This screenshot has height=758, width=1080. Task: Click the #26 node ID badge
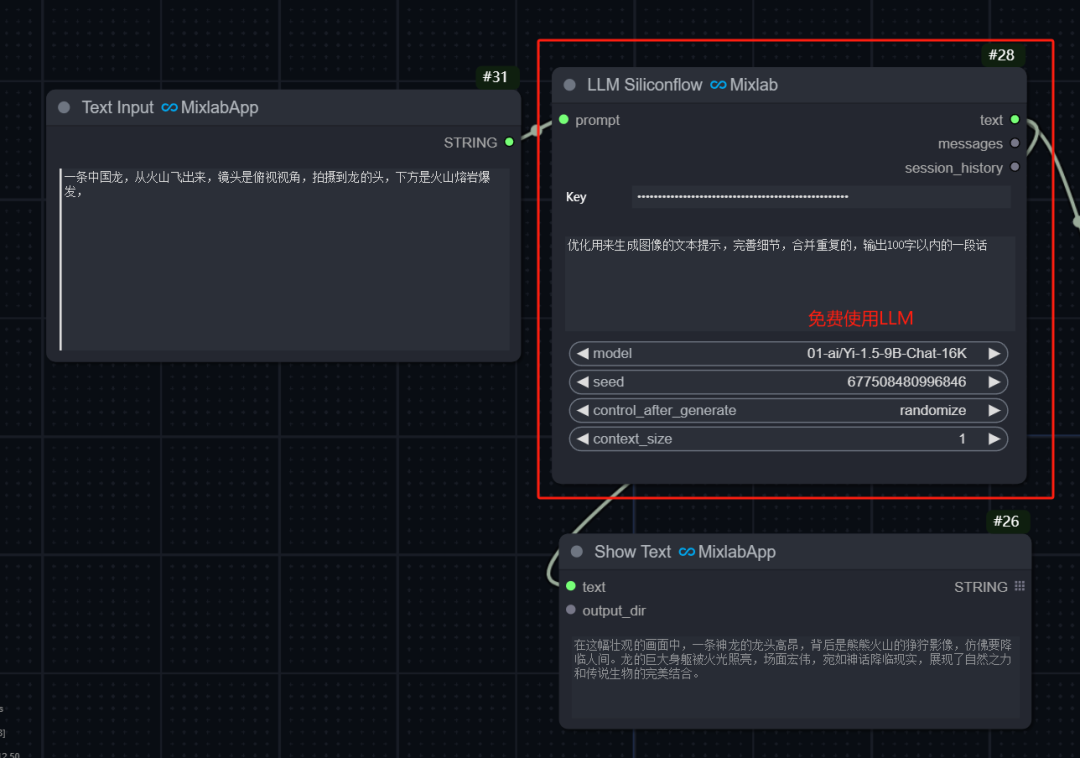pos(1006,521)
